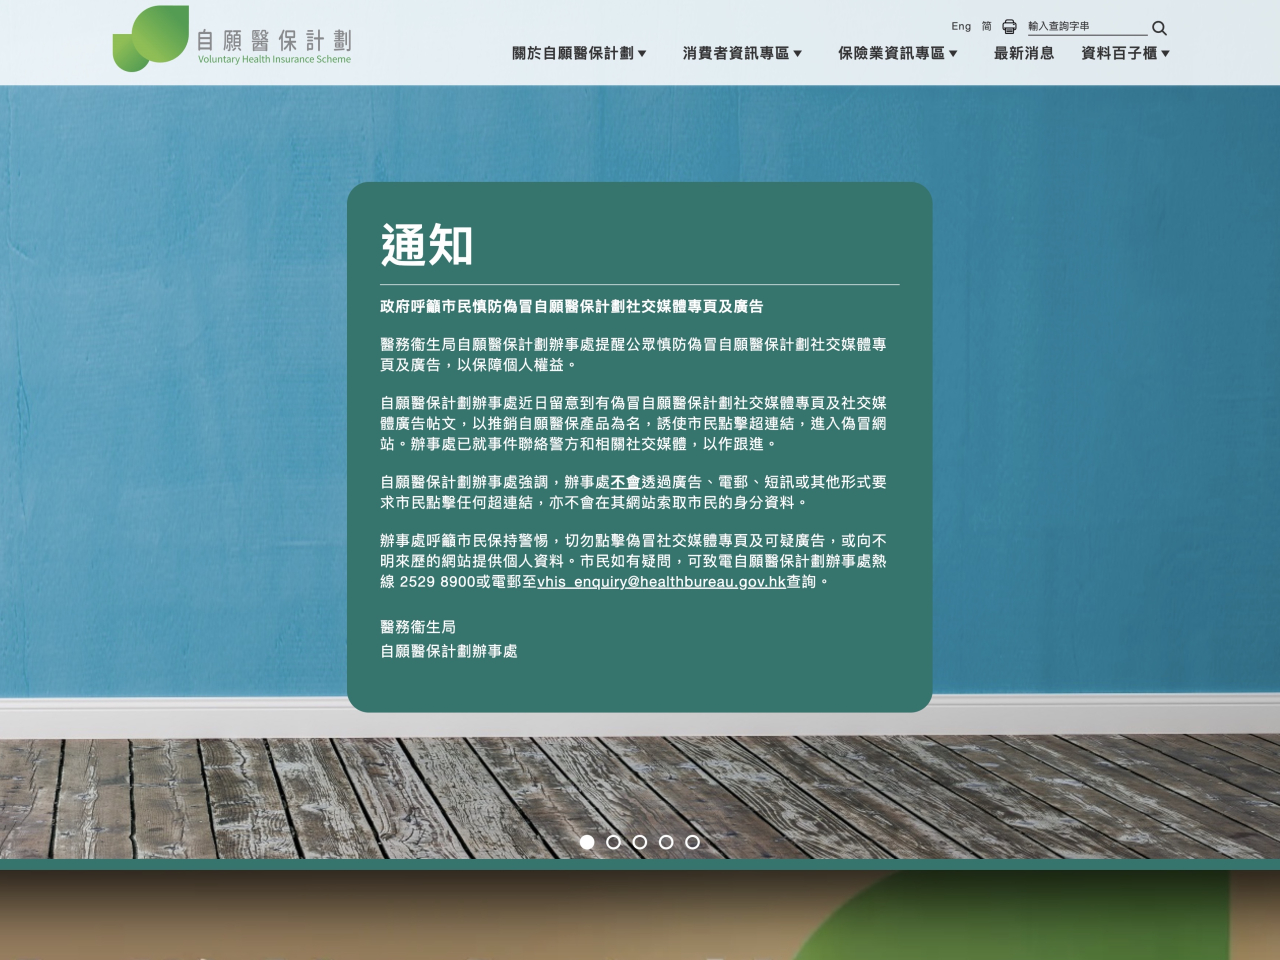Expand the 關於自願醫保計劃 menu
The width and height of the screenshot is (1280, 960).
(579, 53)
